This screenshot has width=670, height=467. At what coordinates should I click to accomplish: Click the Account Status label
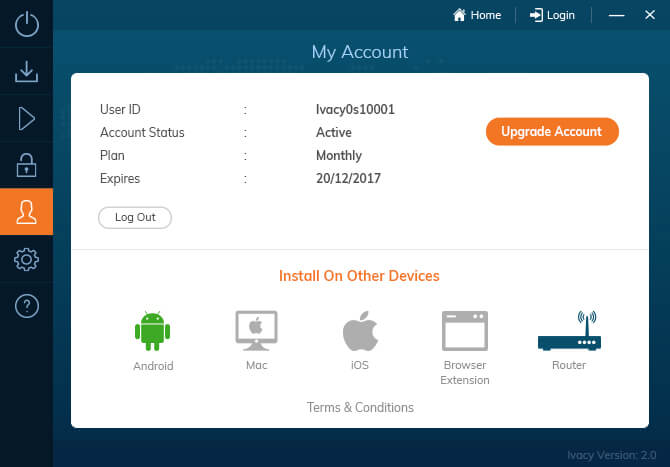142,132
